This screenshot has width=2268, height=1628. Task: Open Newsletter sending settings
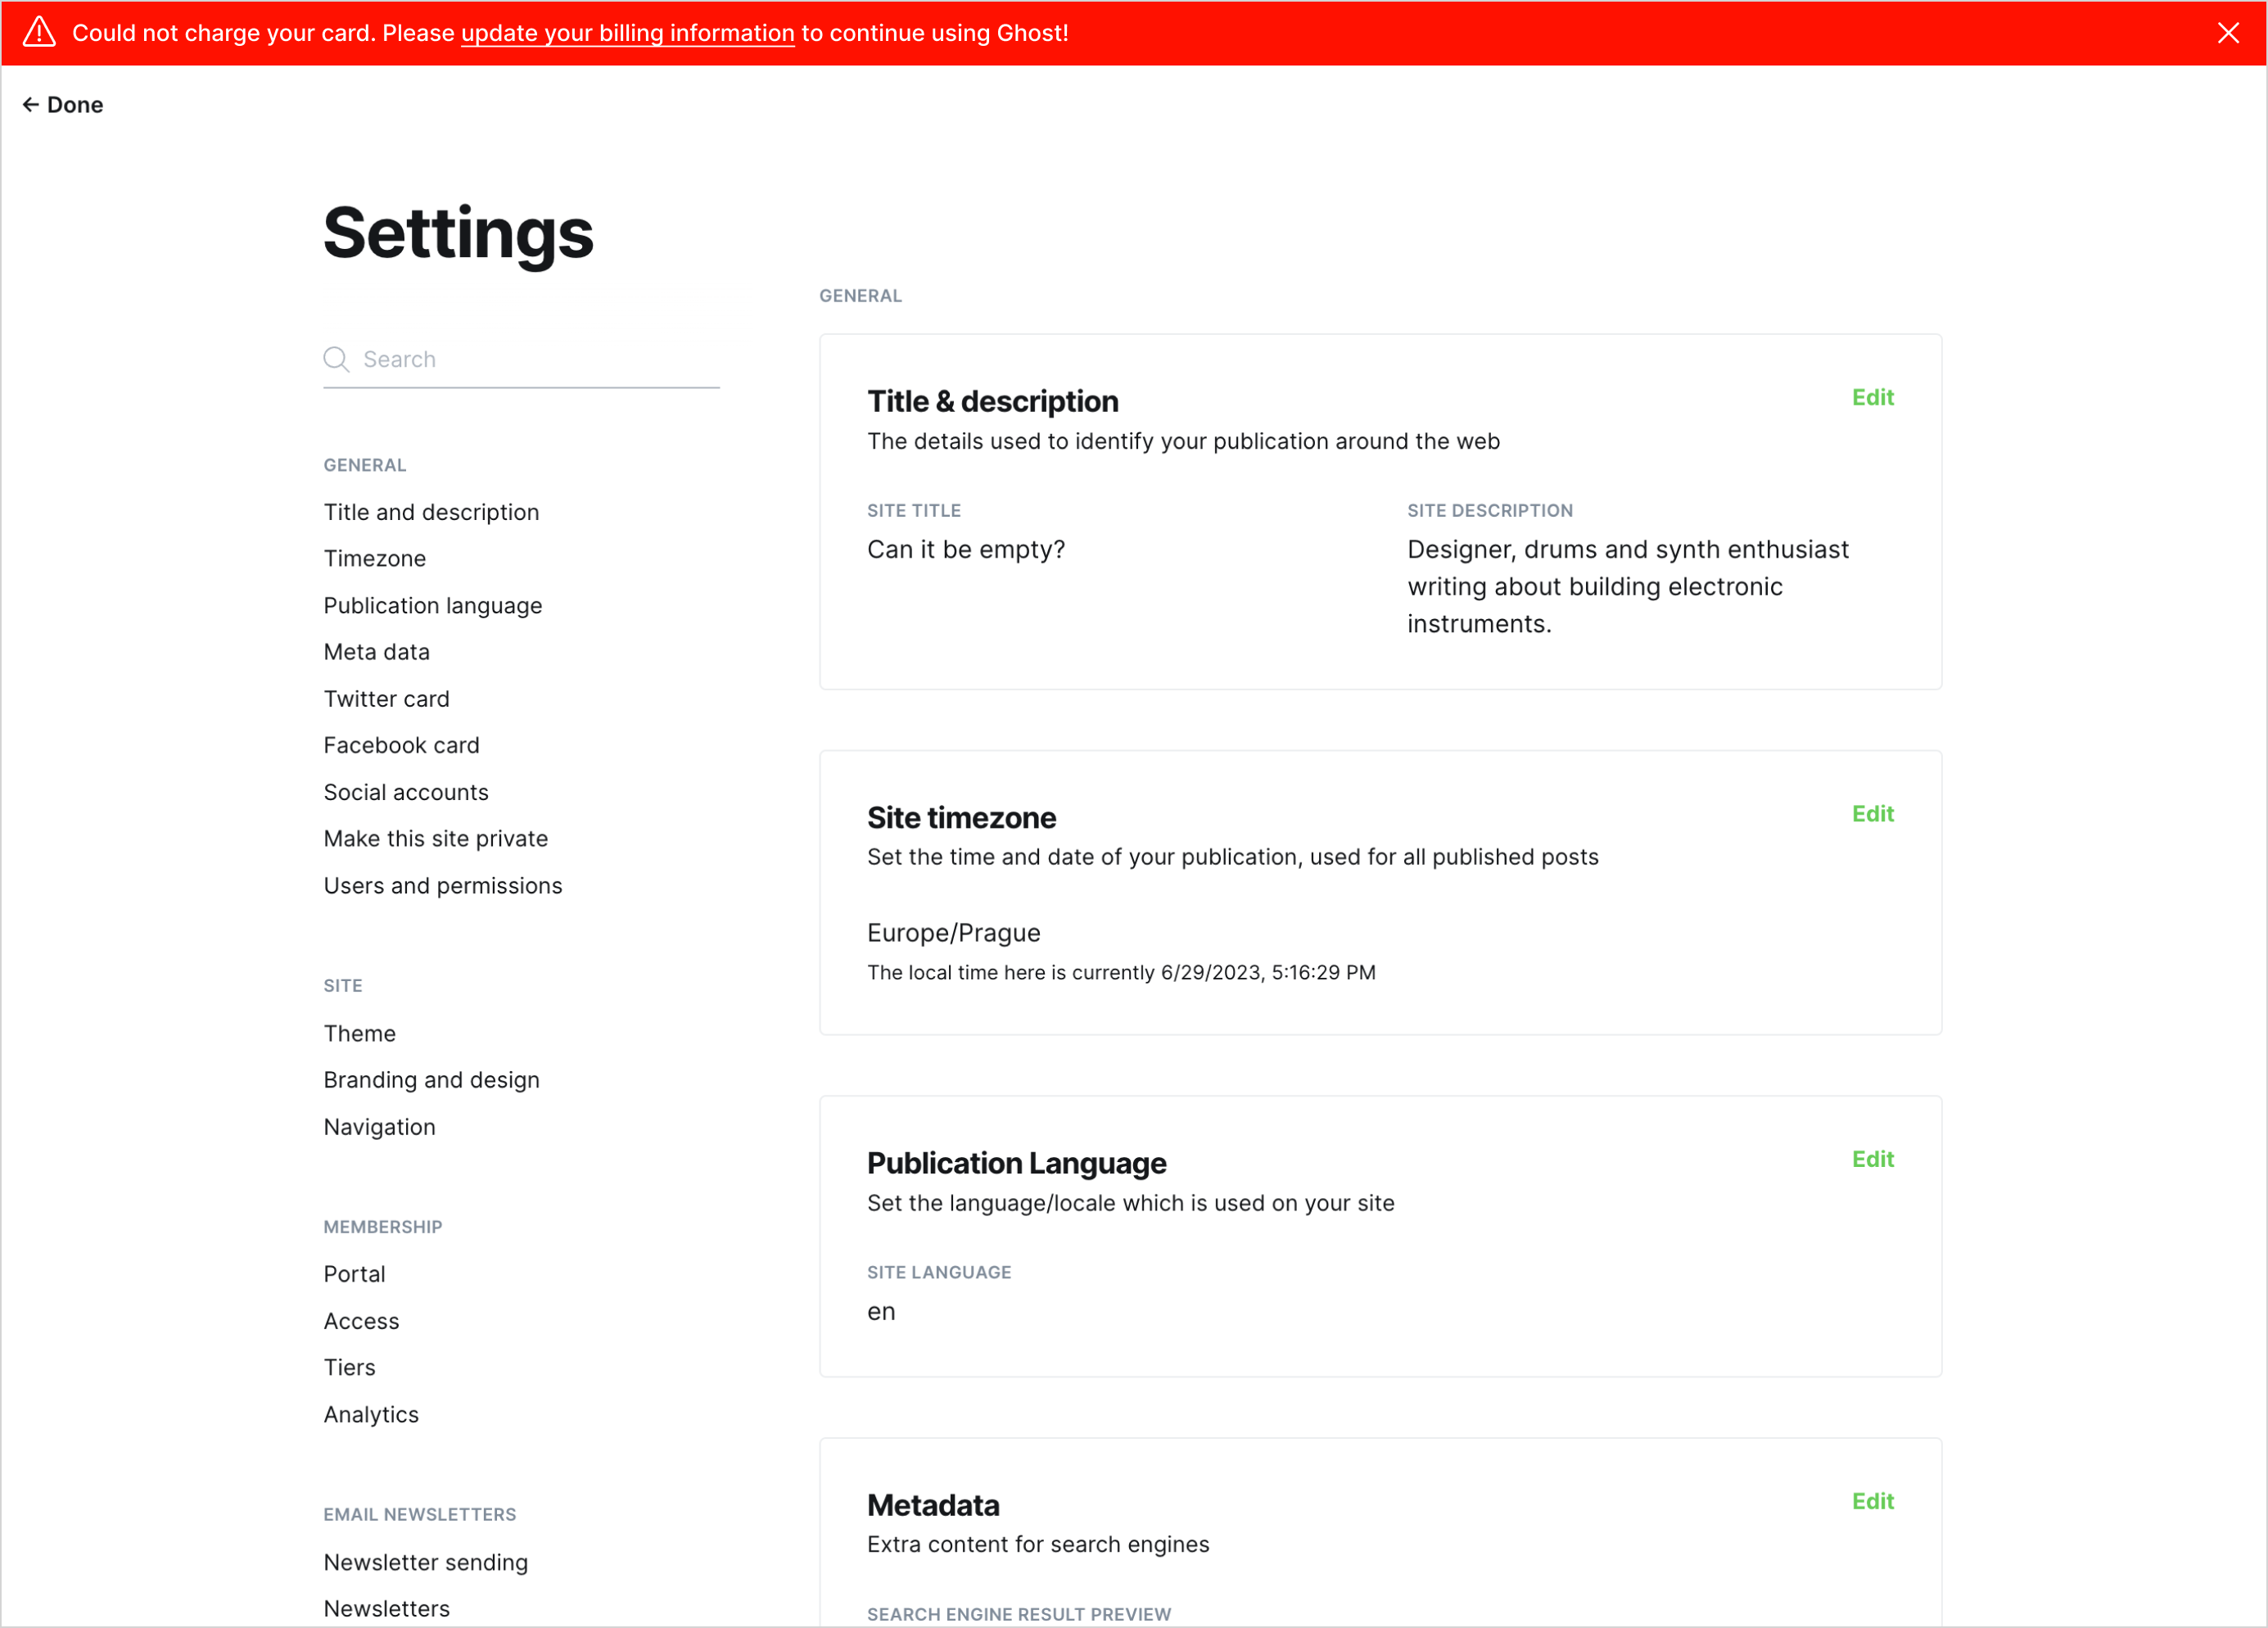(425, 1562)
